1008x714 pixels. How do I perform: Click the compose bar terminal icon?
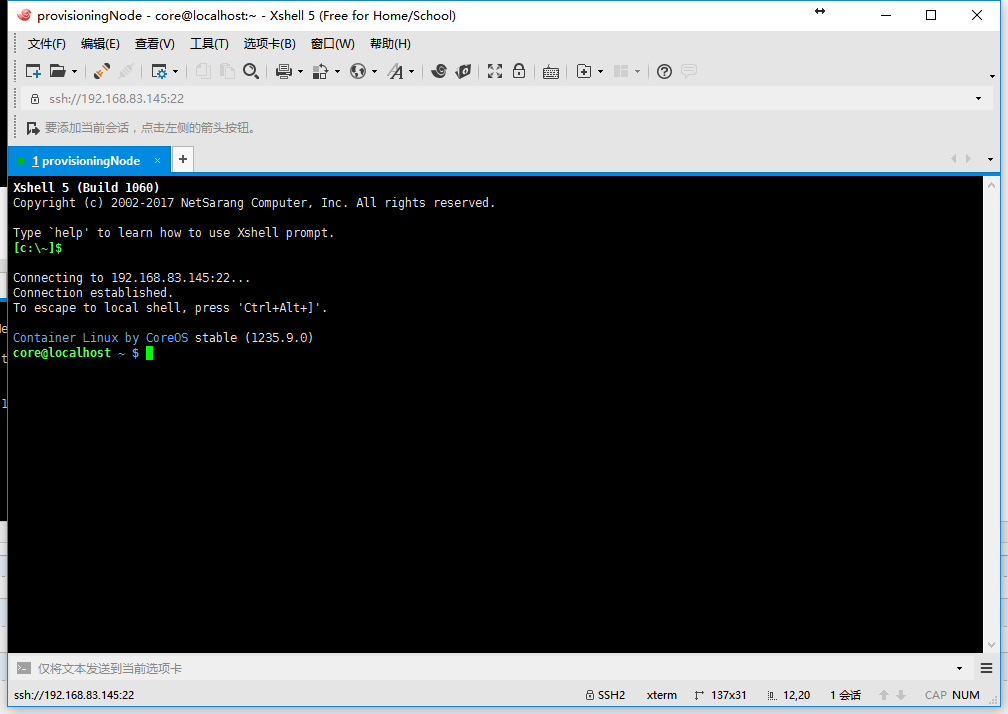pyautogui.click(x=24, y=668)
